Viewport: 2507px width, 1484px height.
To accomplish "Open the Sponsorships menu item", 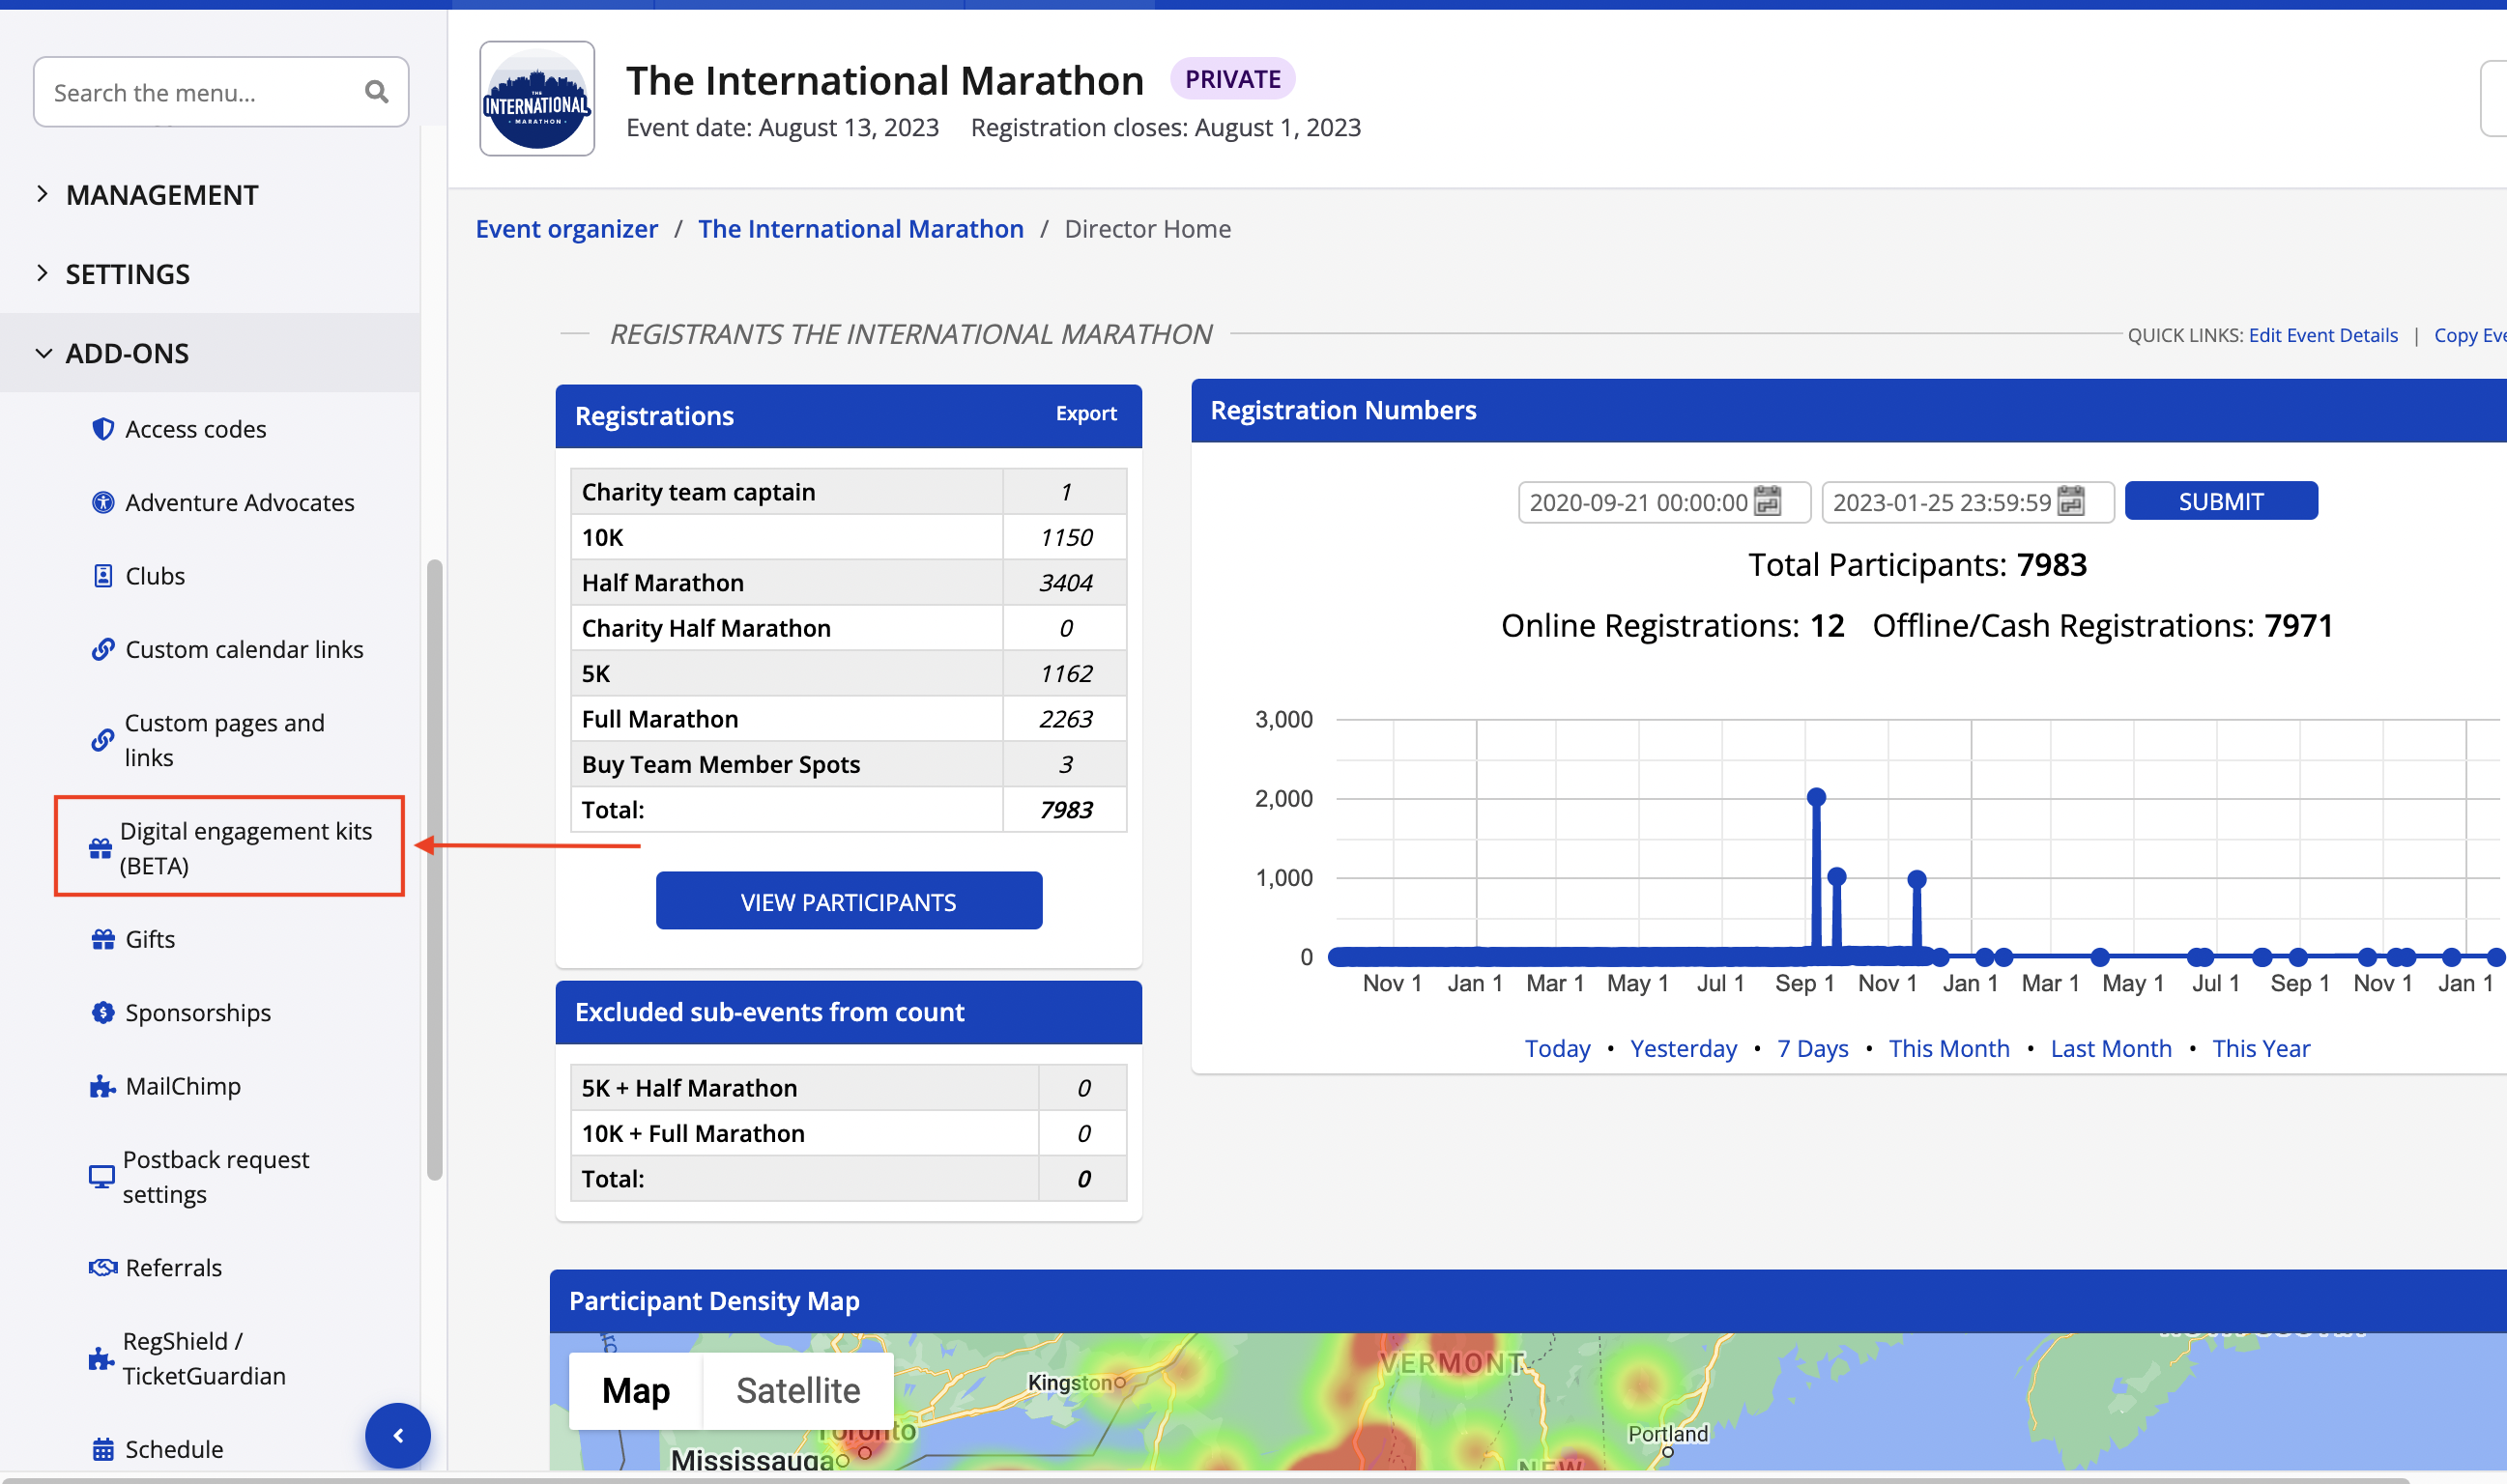I will [x=198, y=1012].
